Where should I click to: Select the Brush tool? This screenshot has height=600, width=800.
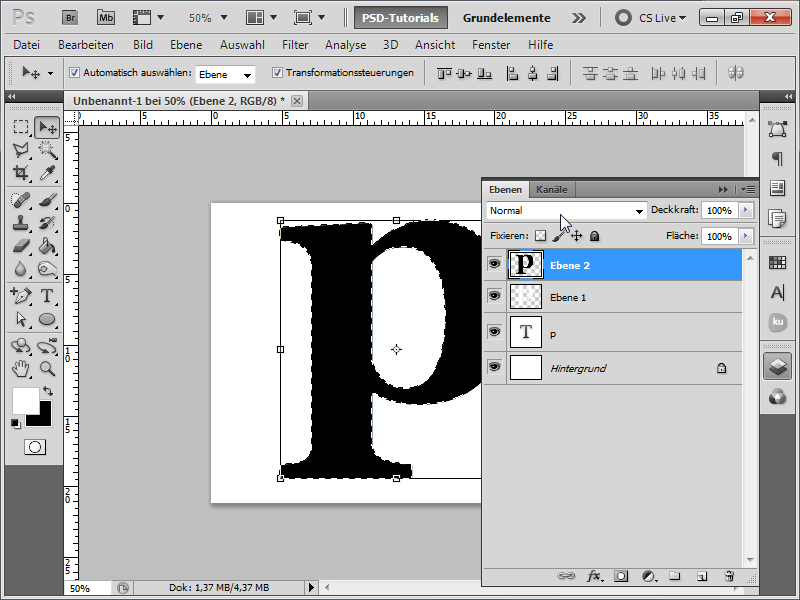point(47,200)
